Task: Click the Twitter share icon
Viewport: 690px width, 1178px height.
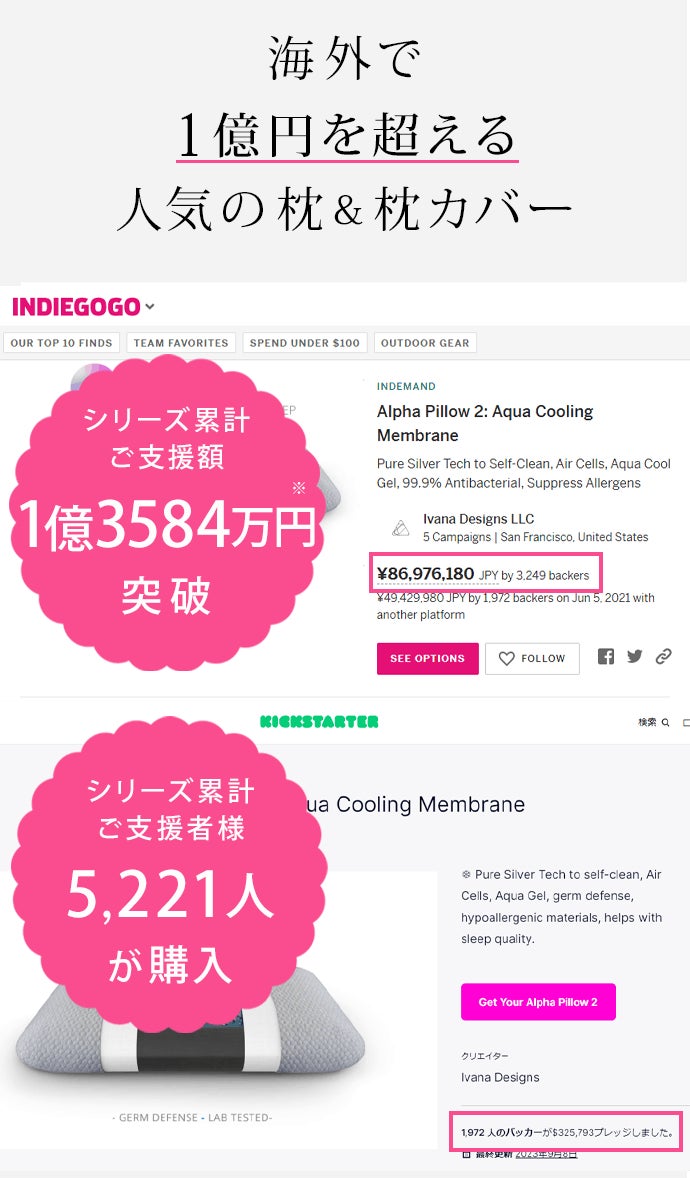Action: pyautogui.click(x=634, y=657)
